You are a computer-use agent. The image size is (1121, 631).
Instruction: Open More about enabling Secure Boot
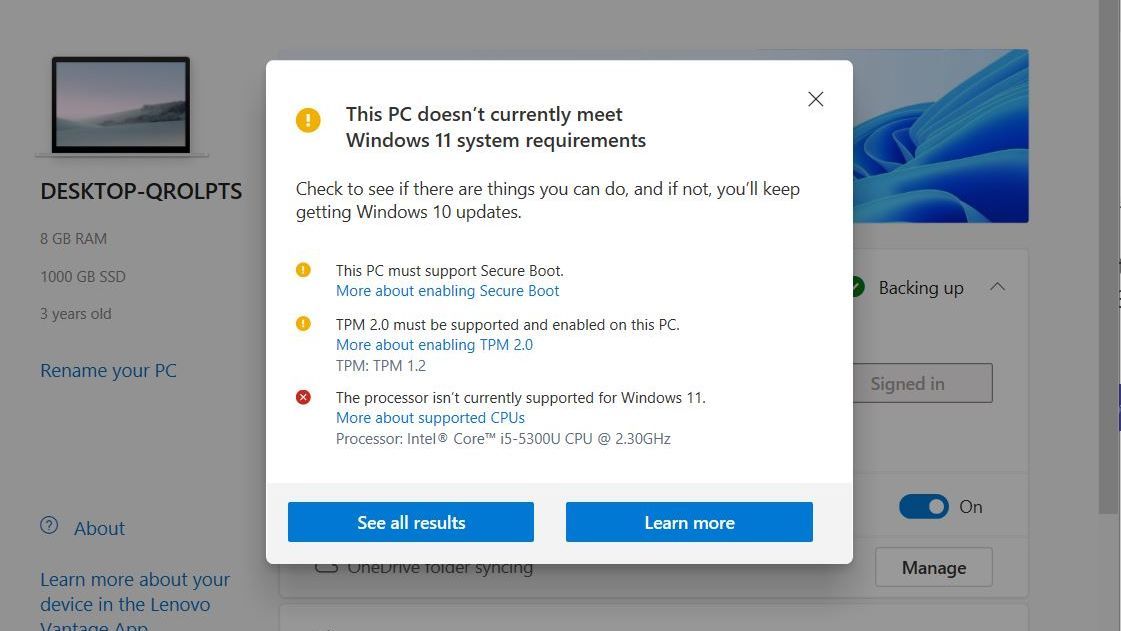(x=447, y=290)
